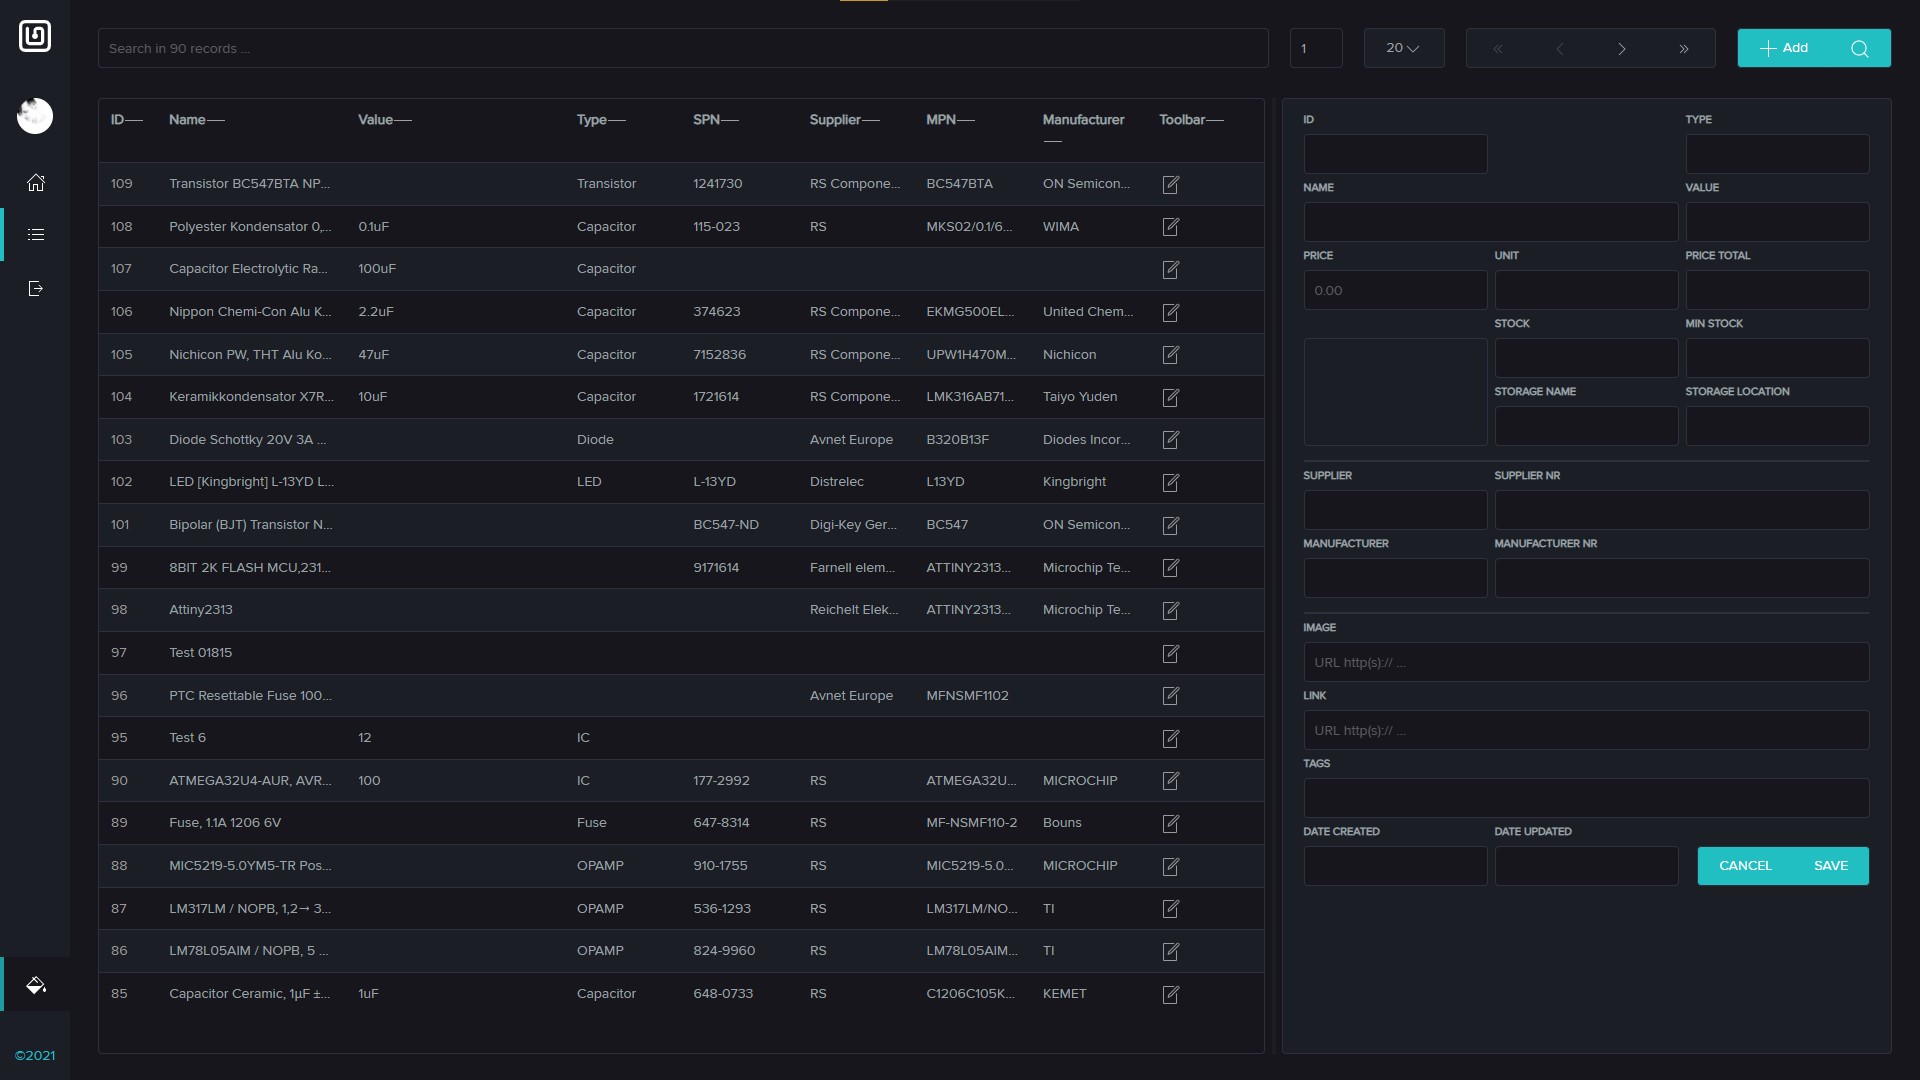Click the logout sidebar icon
The height and width of the screenshot is (1080, 1920).
pos(36,289)
